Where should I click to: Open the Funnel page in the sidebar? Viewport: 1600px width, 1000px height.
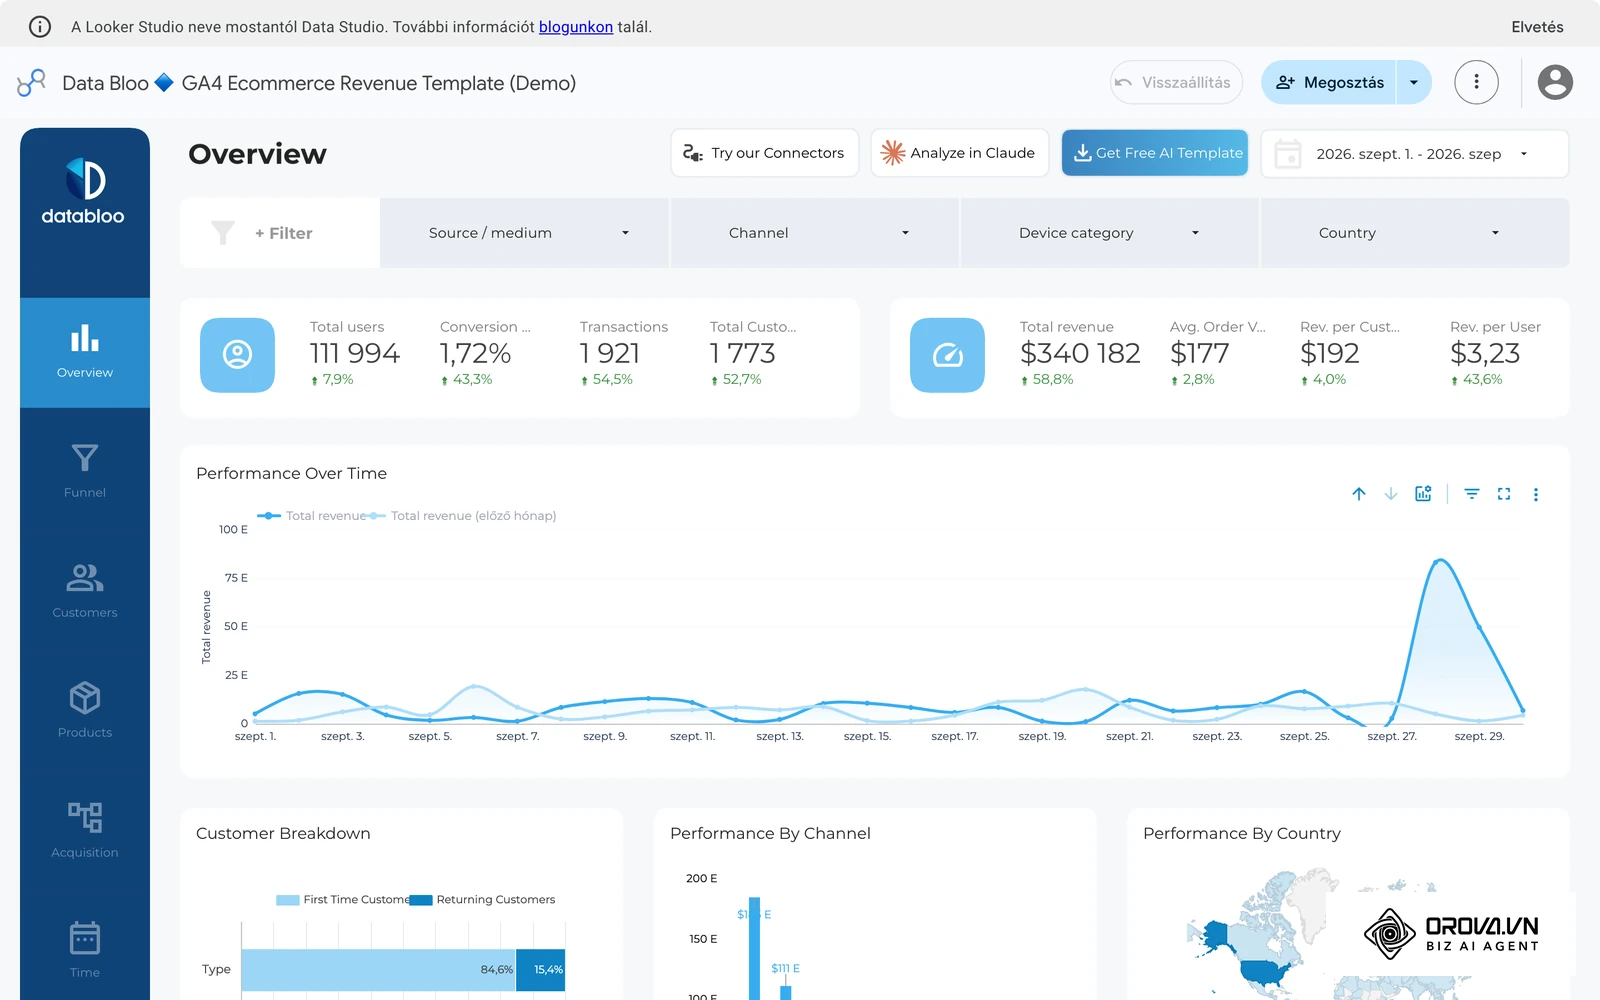coord(85,470)
